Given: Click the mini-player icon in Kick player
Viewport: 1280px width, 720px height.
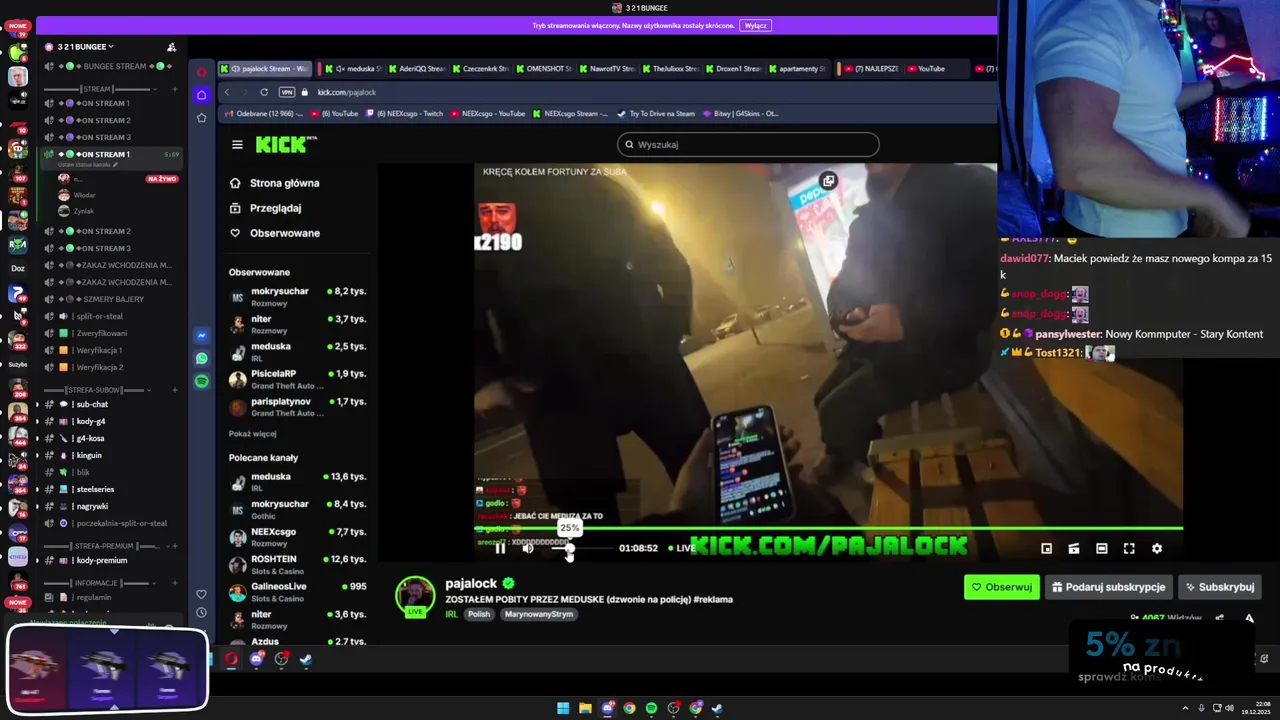Looking at the screenshot, I should click(1046, 548).
